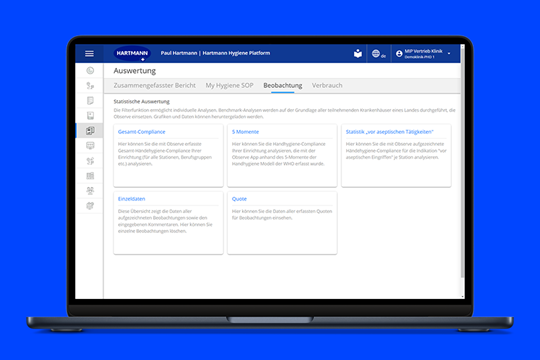Click the page's vertical scrollbar
This screenshot has height=360, width=540.
[462, 162]
